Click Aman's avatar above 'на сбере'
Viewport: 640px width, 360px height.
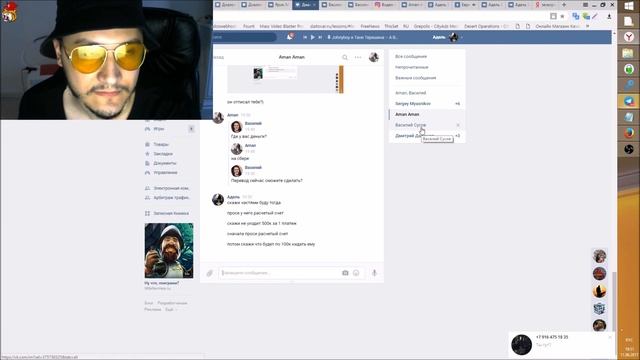(x=236, y=149)
